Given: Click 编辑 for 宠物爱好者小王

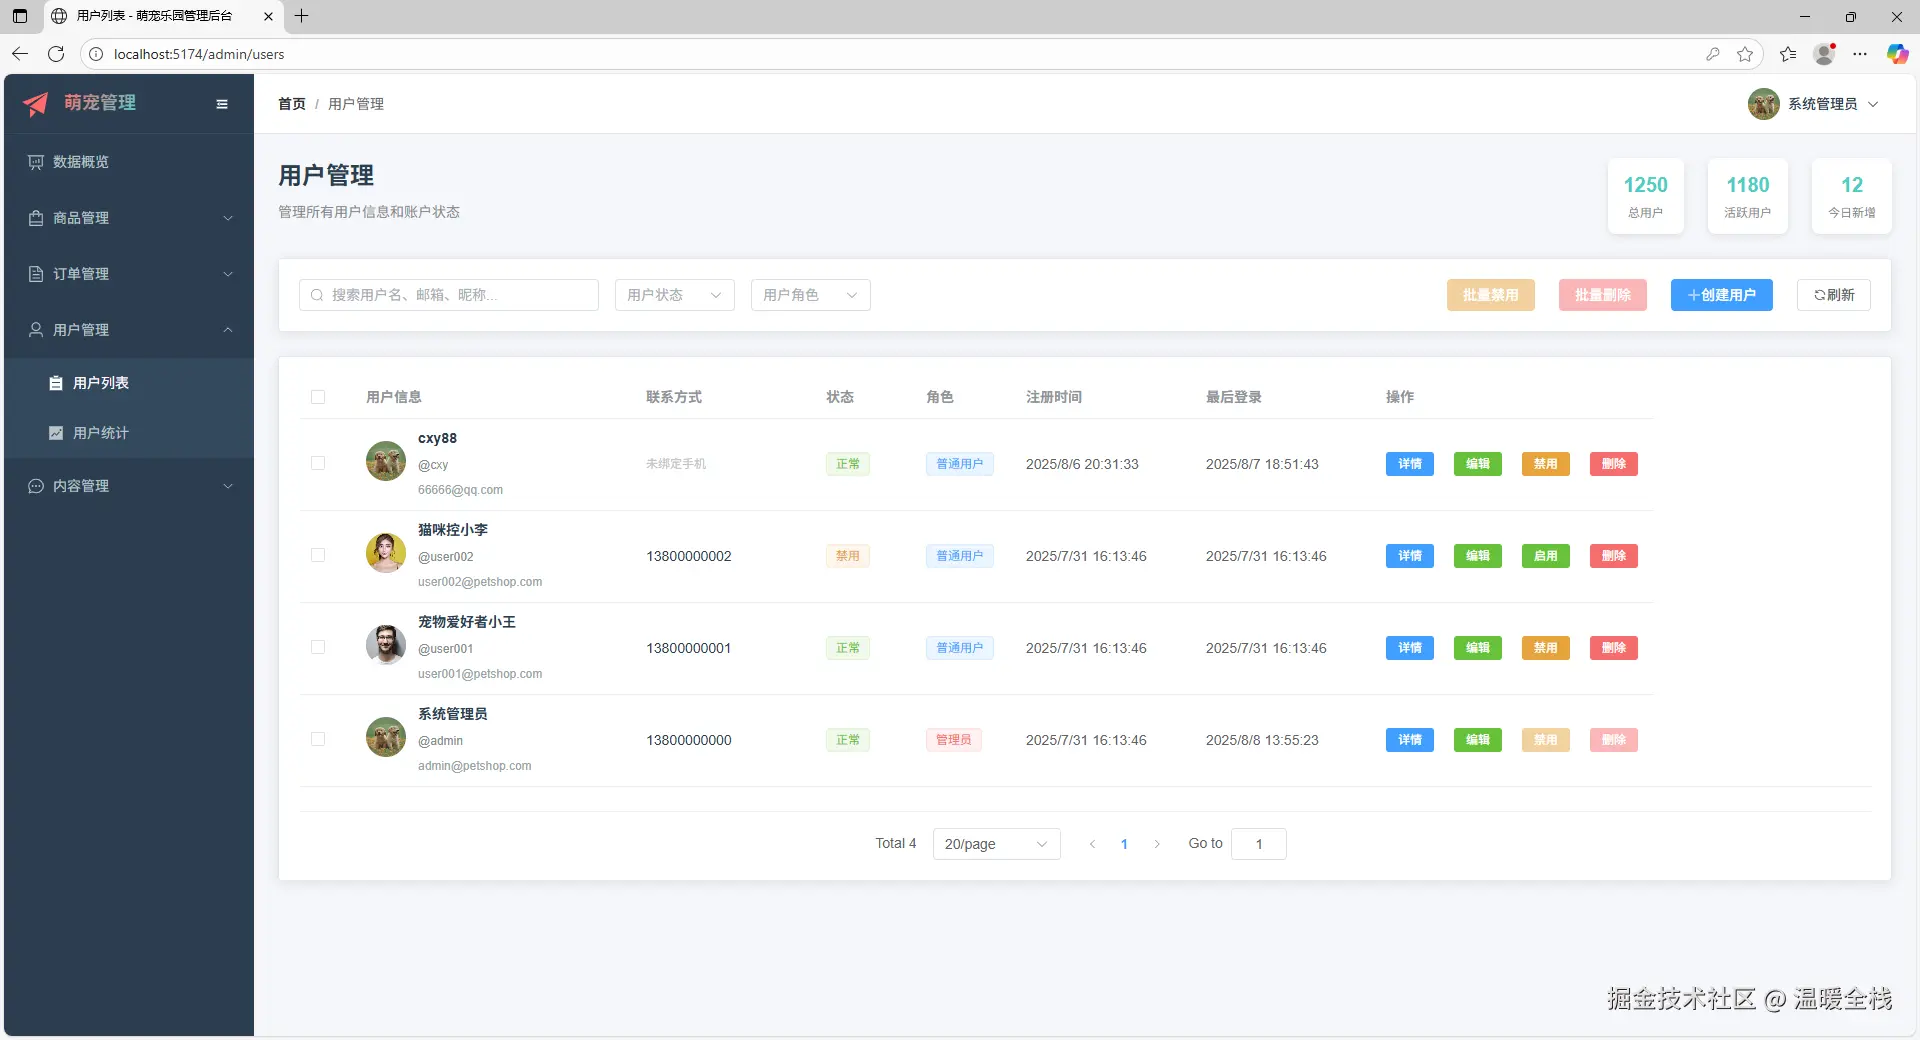Looking at the screenshot, I should pos(1478,648).
